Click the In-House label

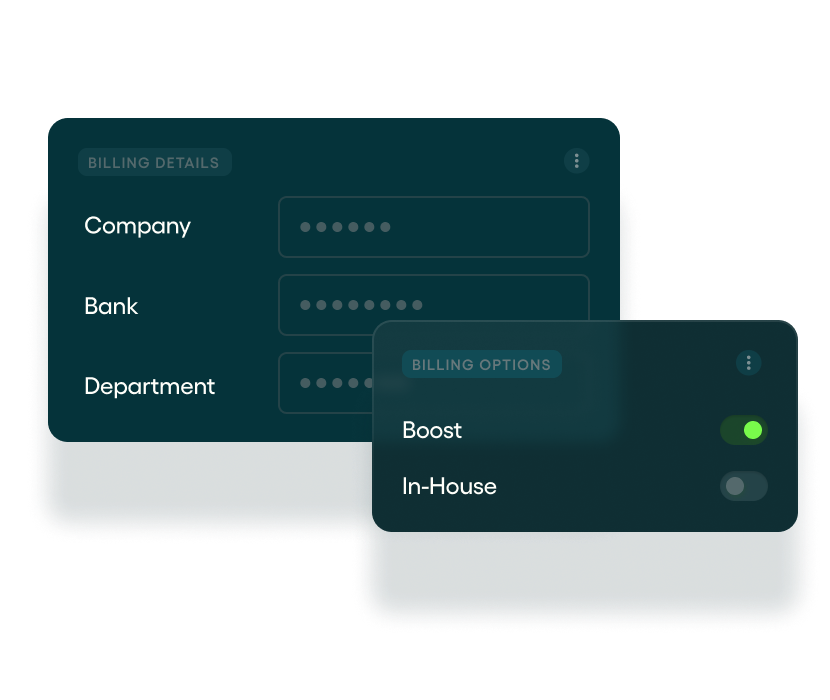tap(449, 486)
